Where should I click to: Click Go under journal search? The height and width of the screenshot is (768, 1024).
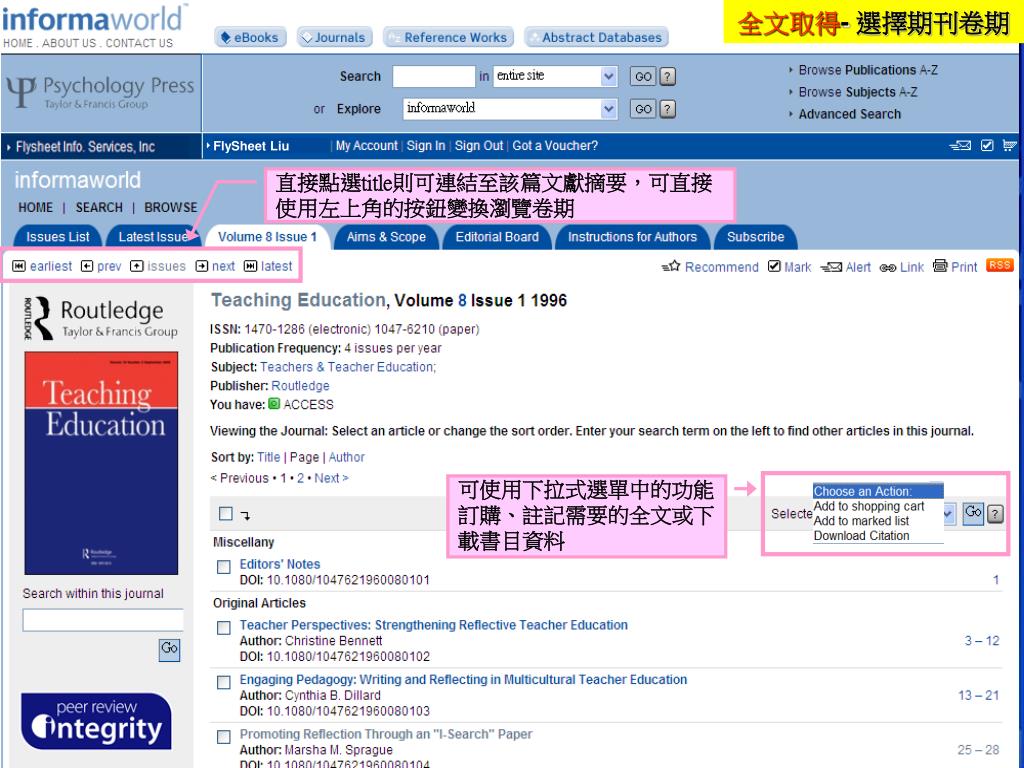(169, 649)
